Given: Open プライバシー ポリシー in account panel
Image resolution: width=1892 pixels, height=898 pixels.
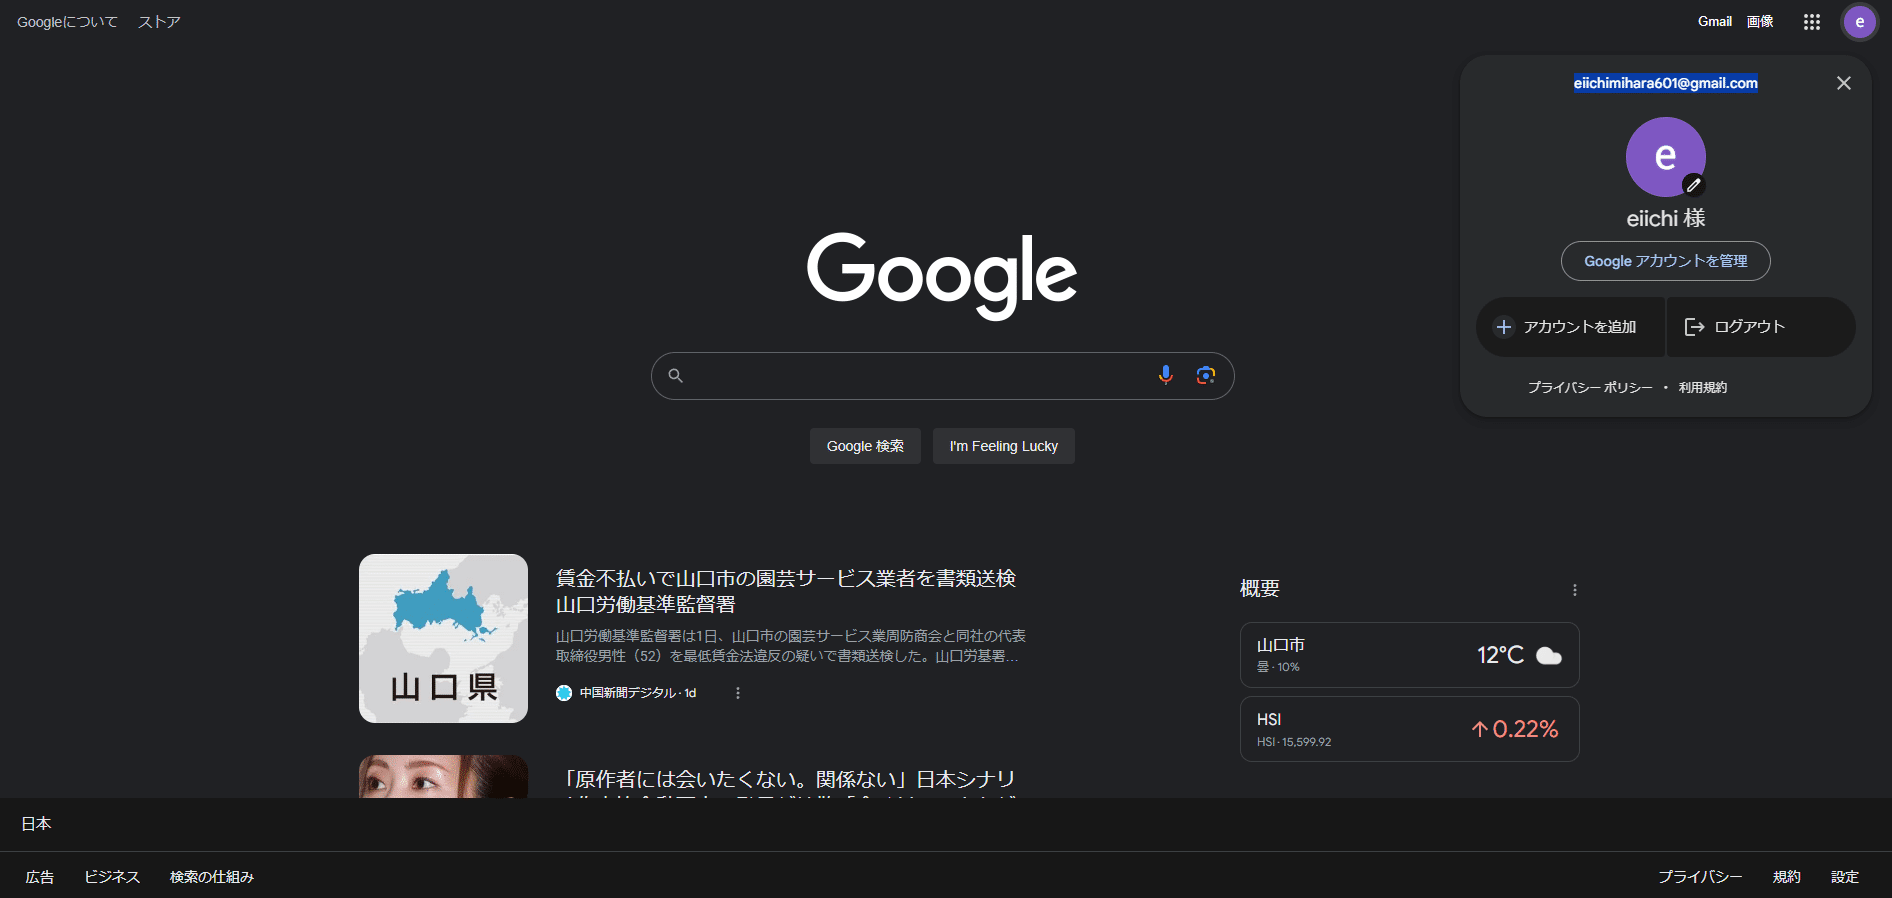Looking at the screenshot, I should click(1590, 388).
